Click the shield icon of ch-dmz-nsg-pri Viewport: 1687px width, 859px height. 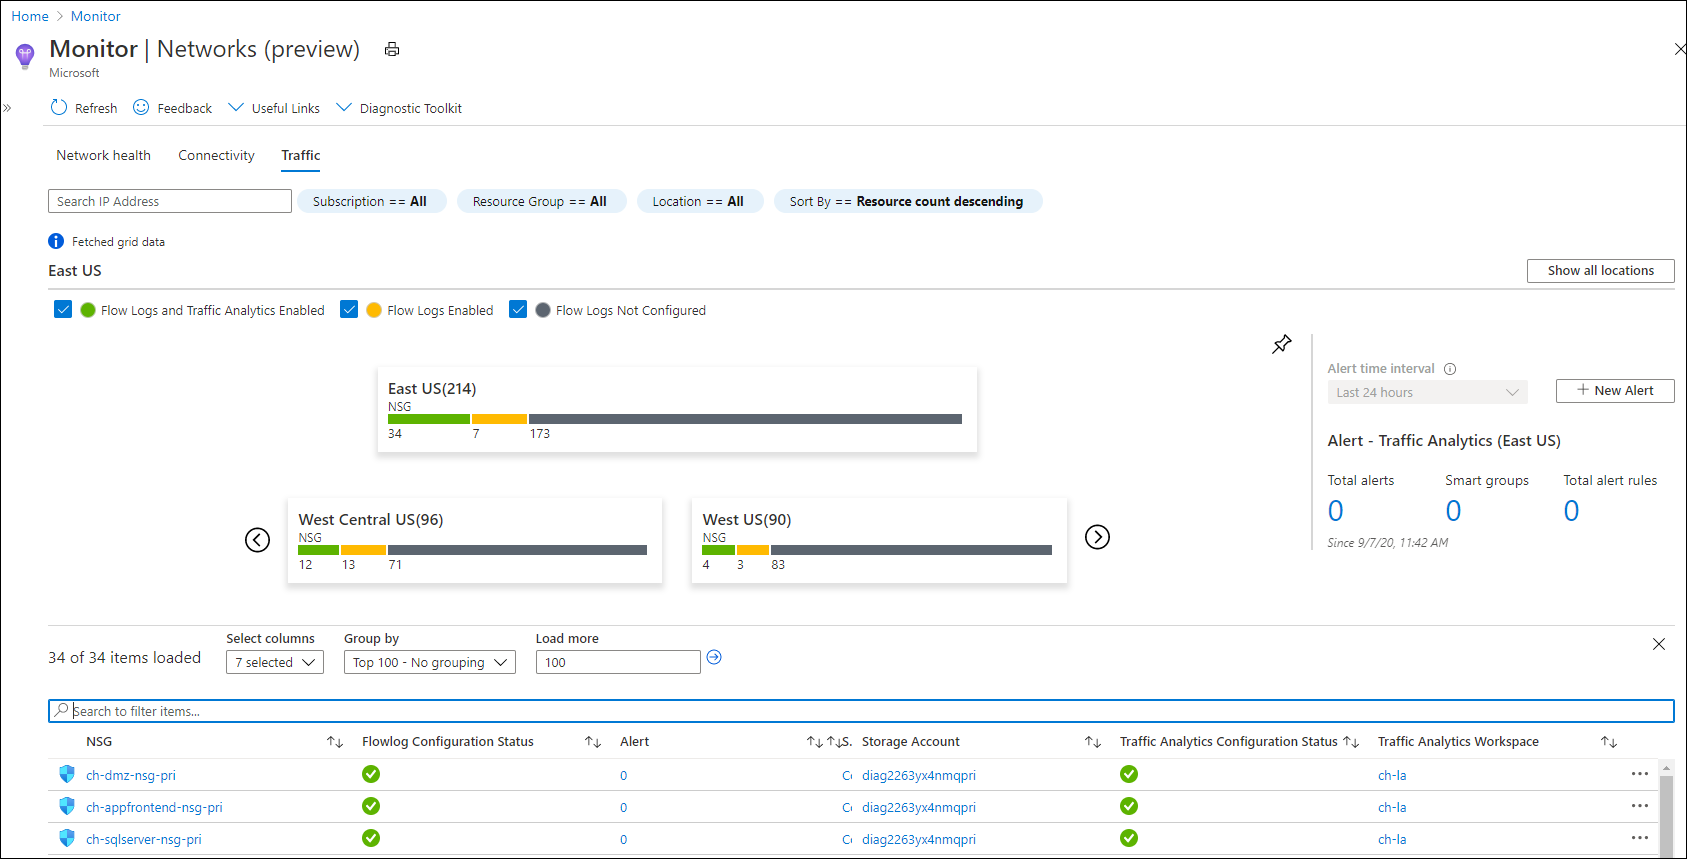click(67, 774)
